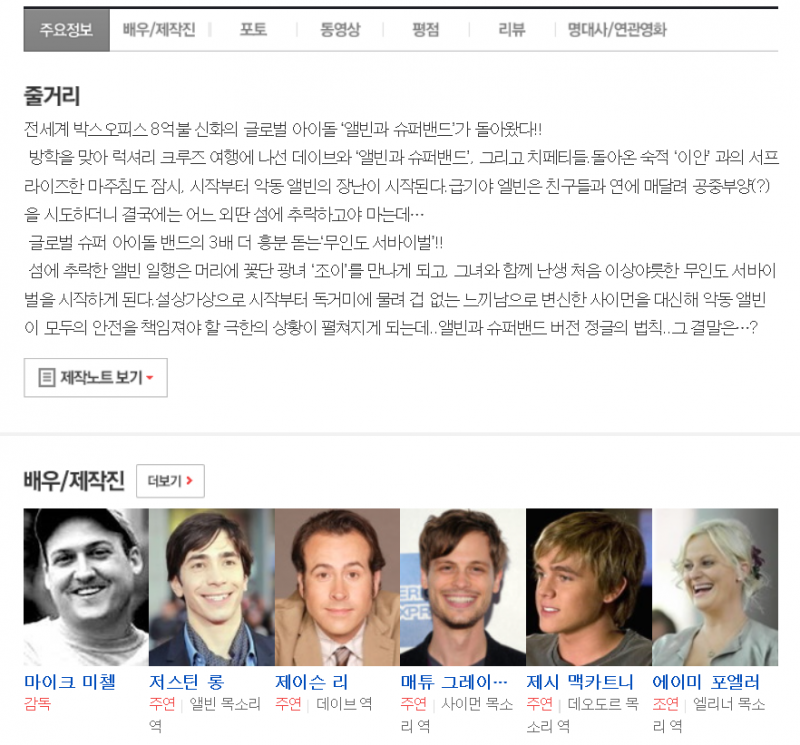Click 더보기 next to 배우/제작진 heading

pyautogui.click(x=170, y=481)
